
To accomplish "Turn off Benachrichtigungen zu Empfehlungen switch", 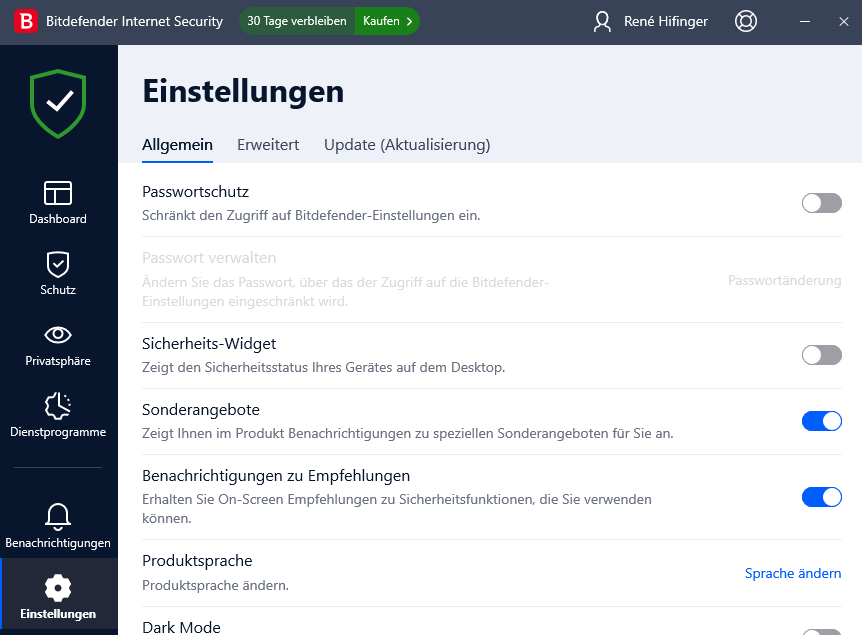I will [x=821, y=497].
